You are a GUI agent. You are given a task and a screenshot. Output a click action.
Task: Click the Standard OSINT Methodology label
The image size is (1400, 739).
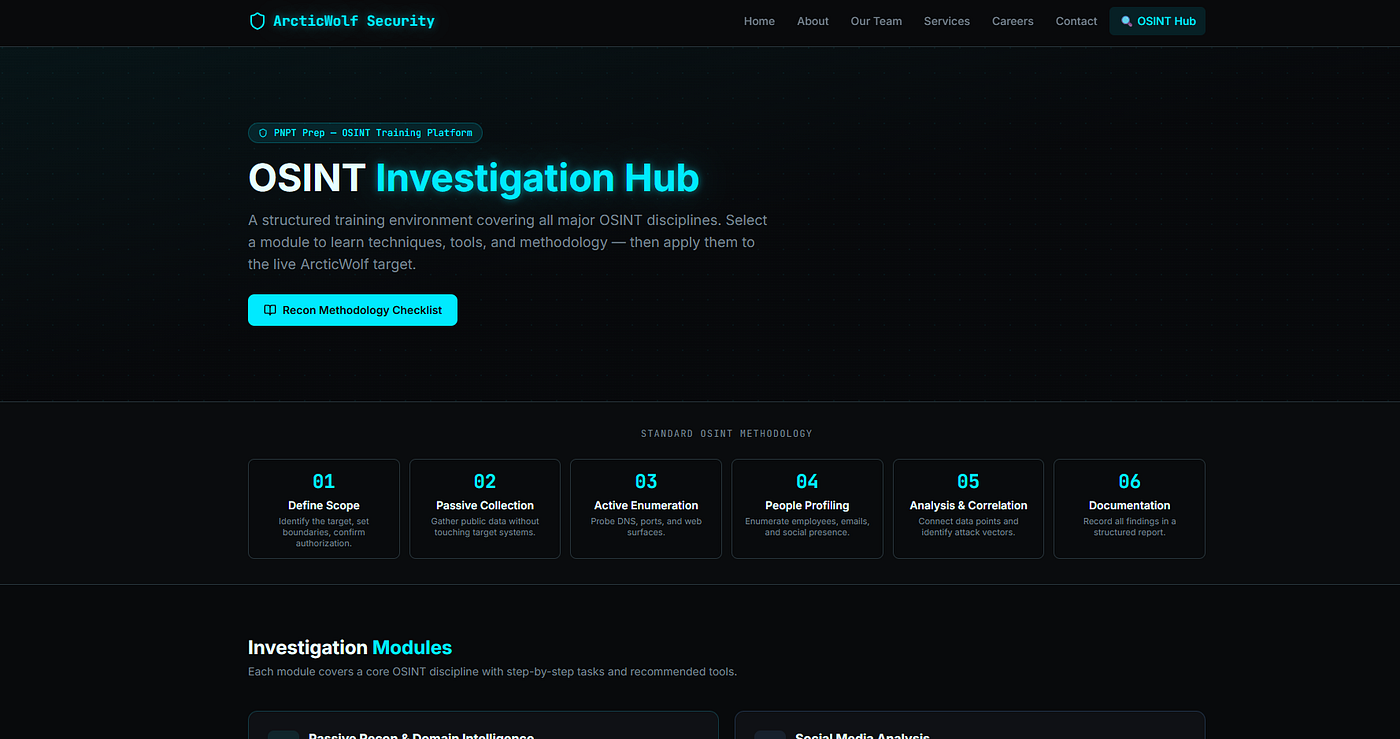point(726,434)
